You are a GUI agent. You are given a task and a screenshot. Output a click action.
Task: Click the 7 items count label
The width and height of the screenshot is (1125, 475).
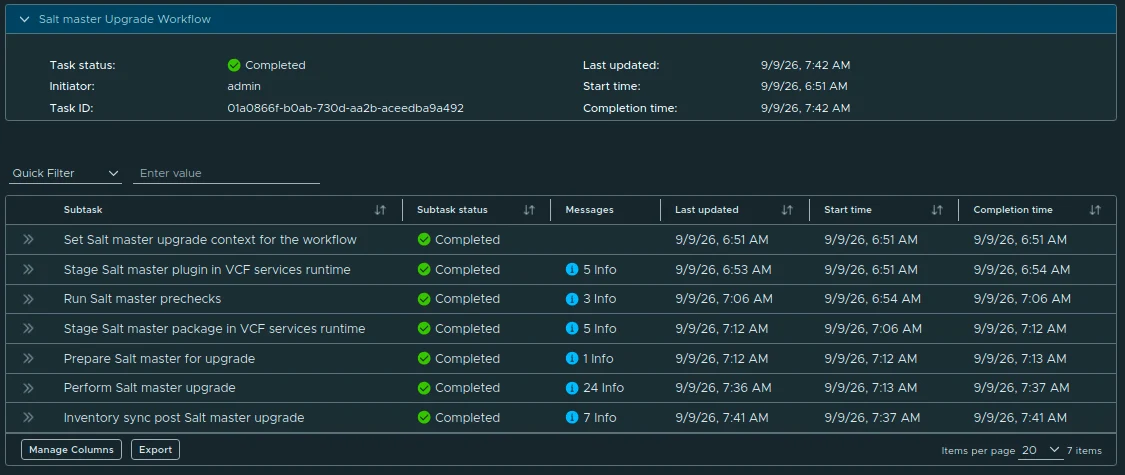pos(1084,451)
